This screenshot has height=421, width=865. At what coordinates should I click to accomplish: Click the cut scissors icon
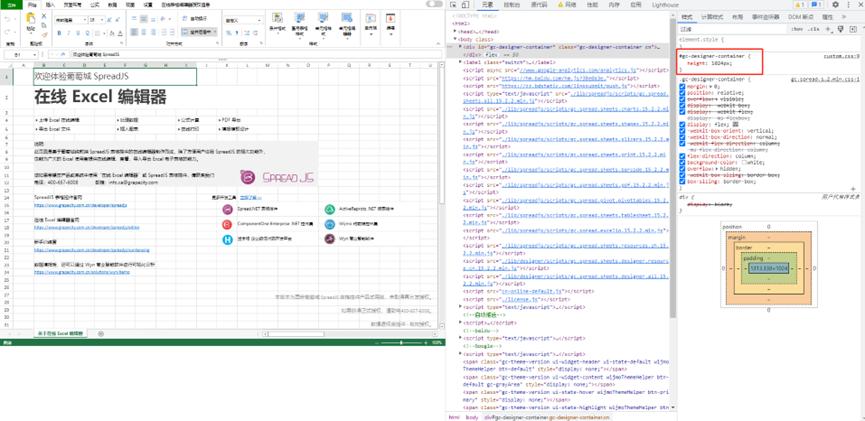tap(44, 16)
